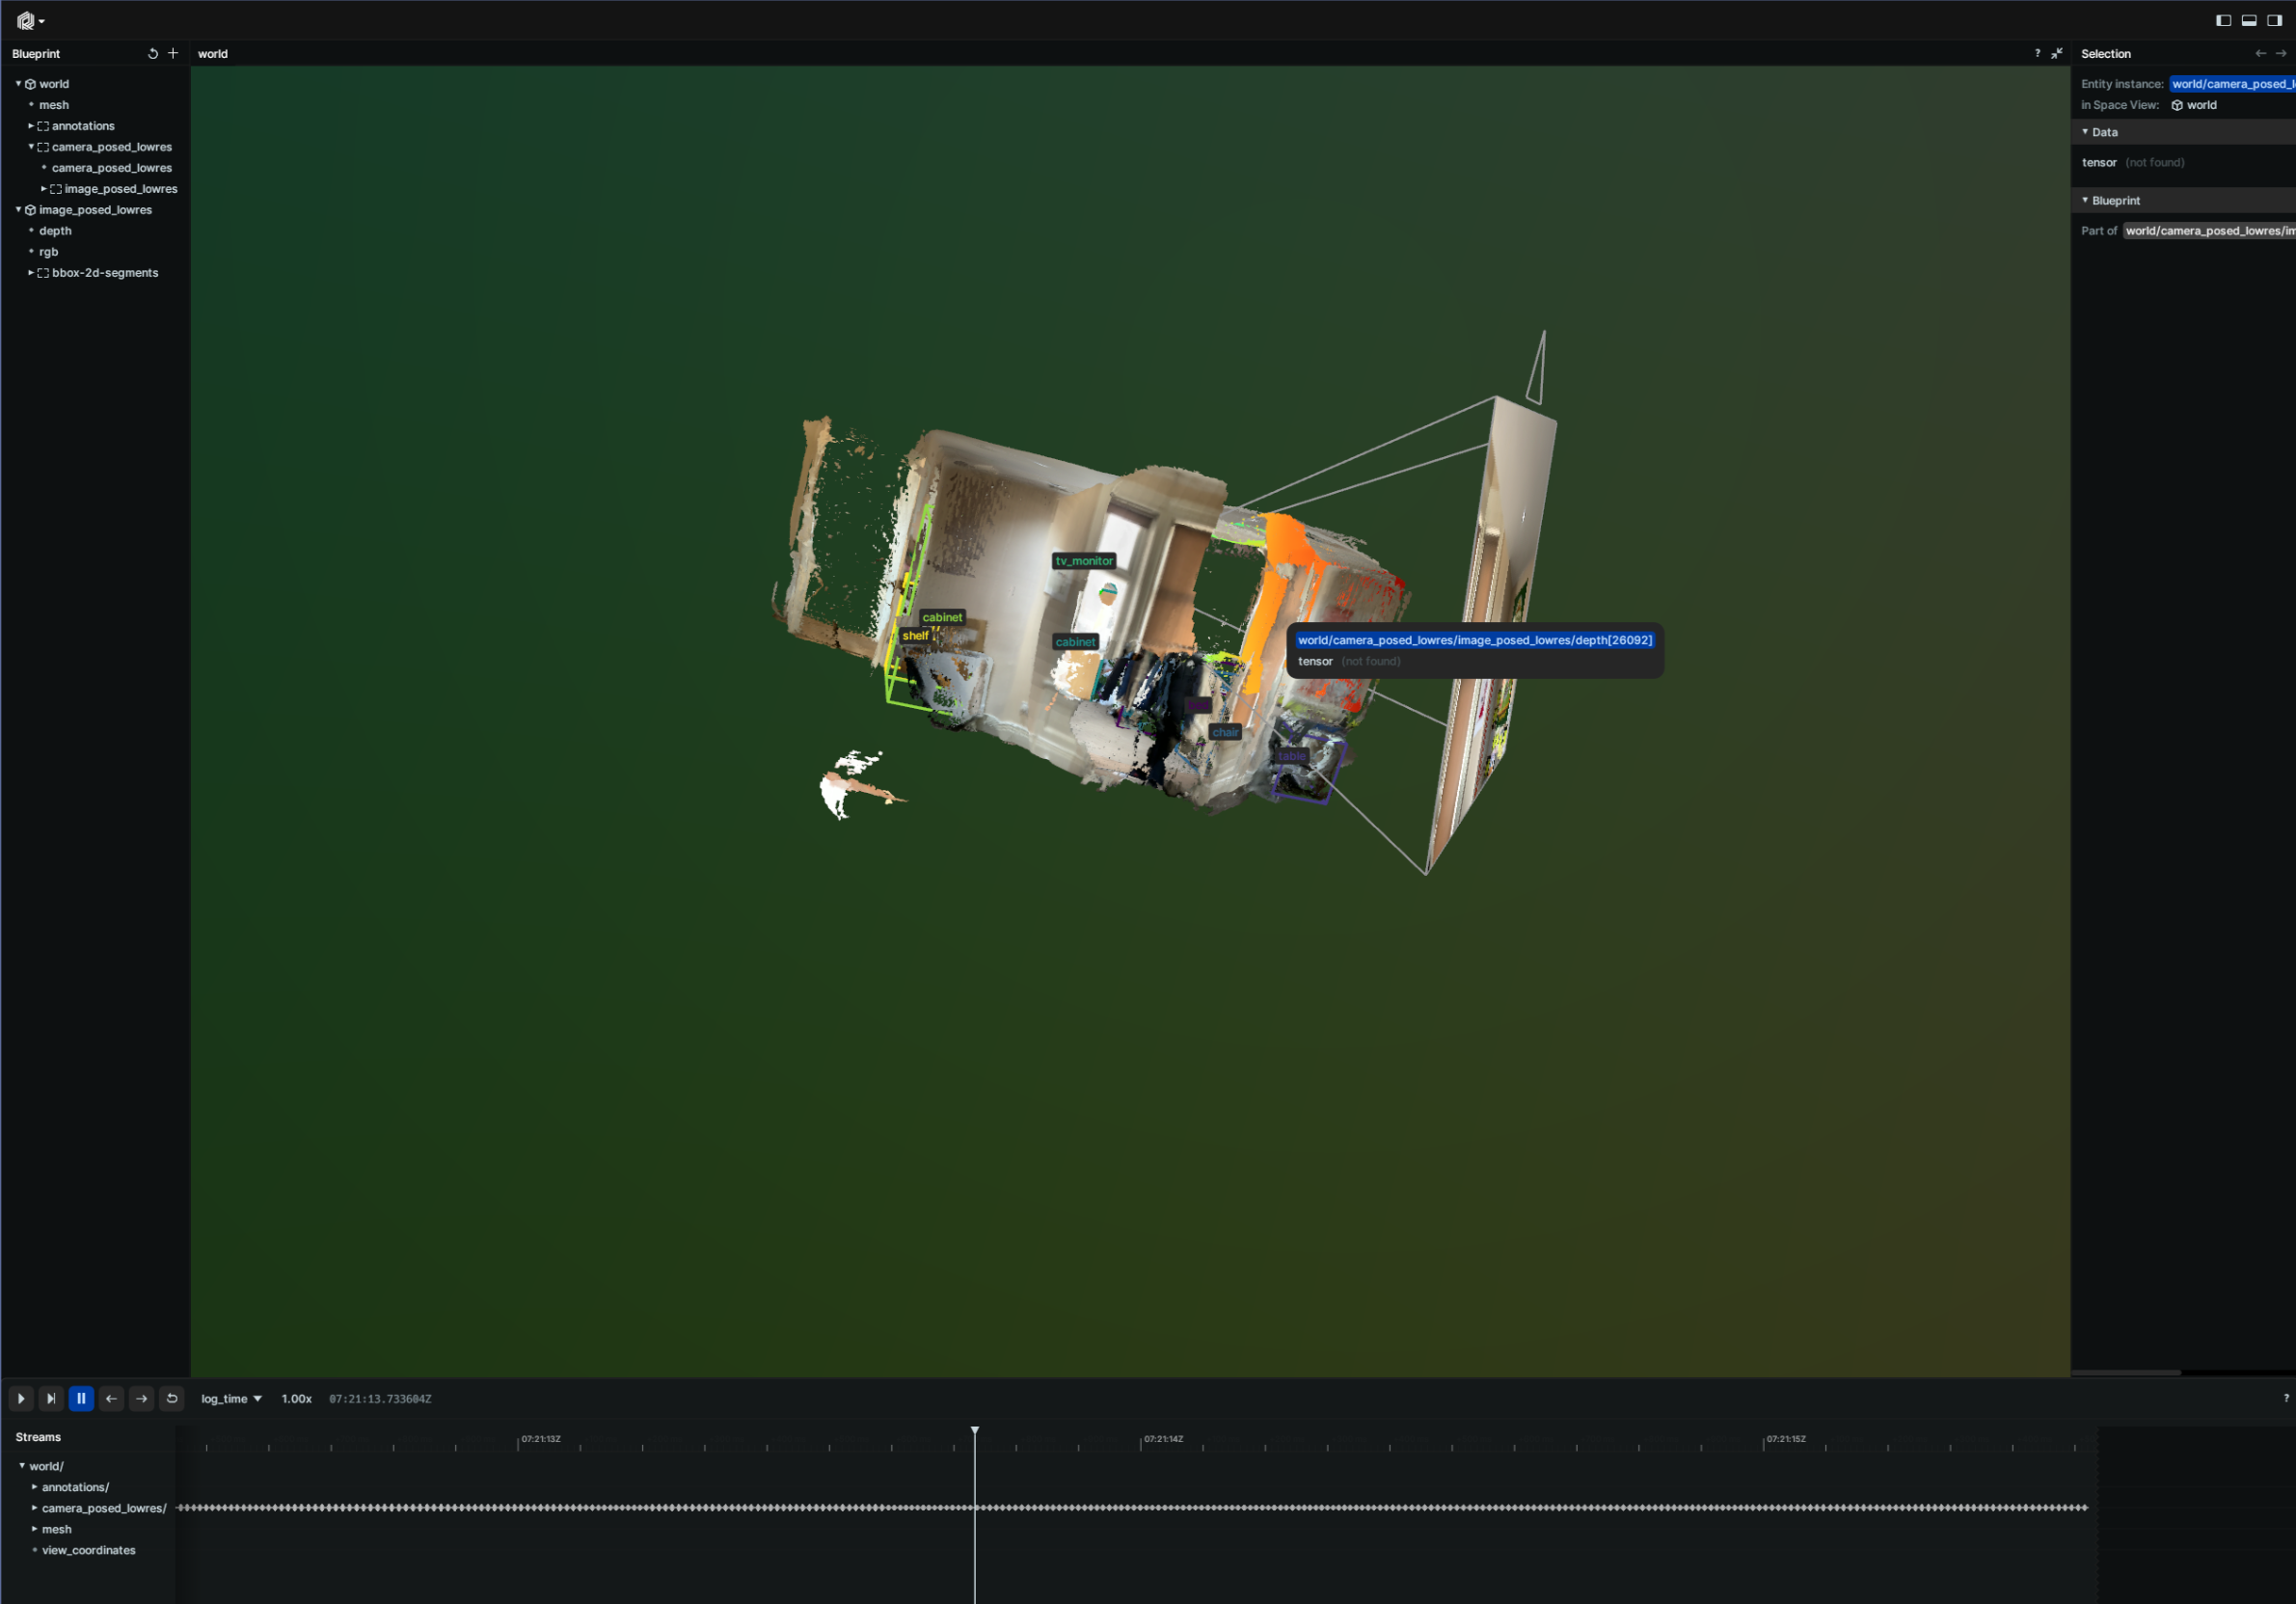Open the log_time timeline dropdown
This screenshot has width=2296, height=1604.
tap(231, 1398)
